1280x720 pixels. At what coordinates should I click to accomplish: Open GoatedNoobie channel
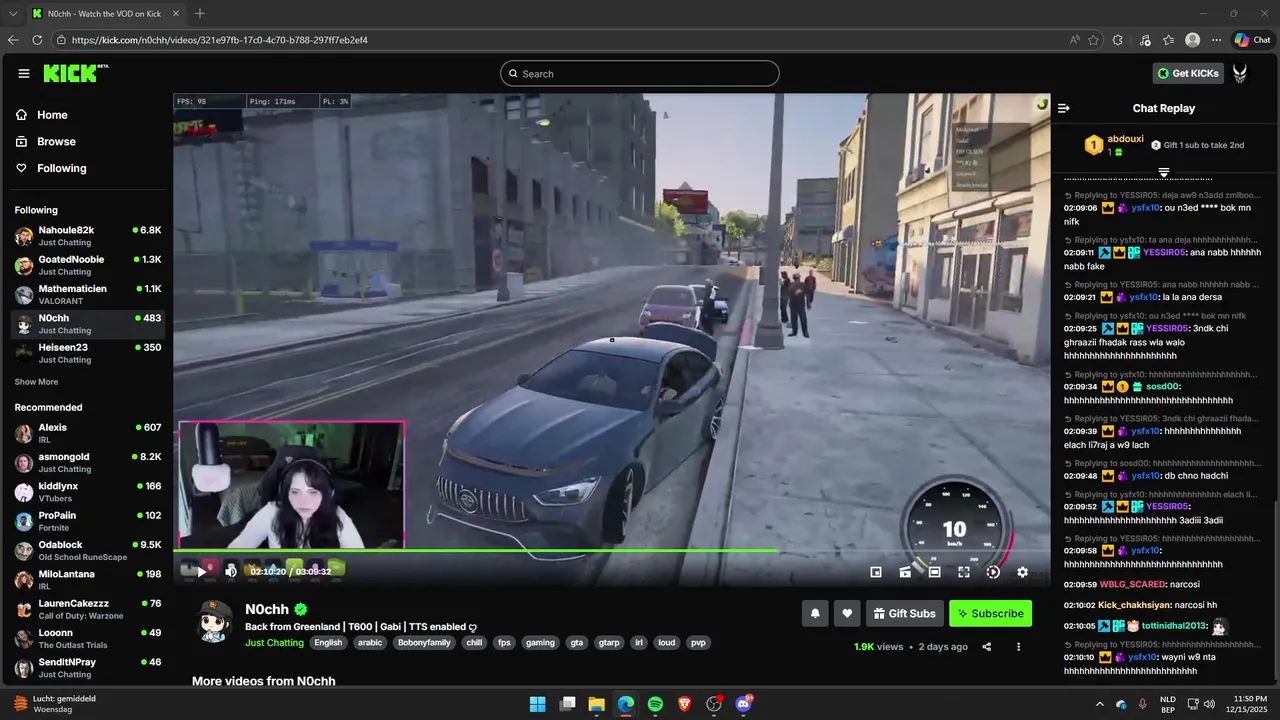coord(88,265)
